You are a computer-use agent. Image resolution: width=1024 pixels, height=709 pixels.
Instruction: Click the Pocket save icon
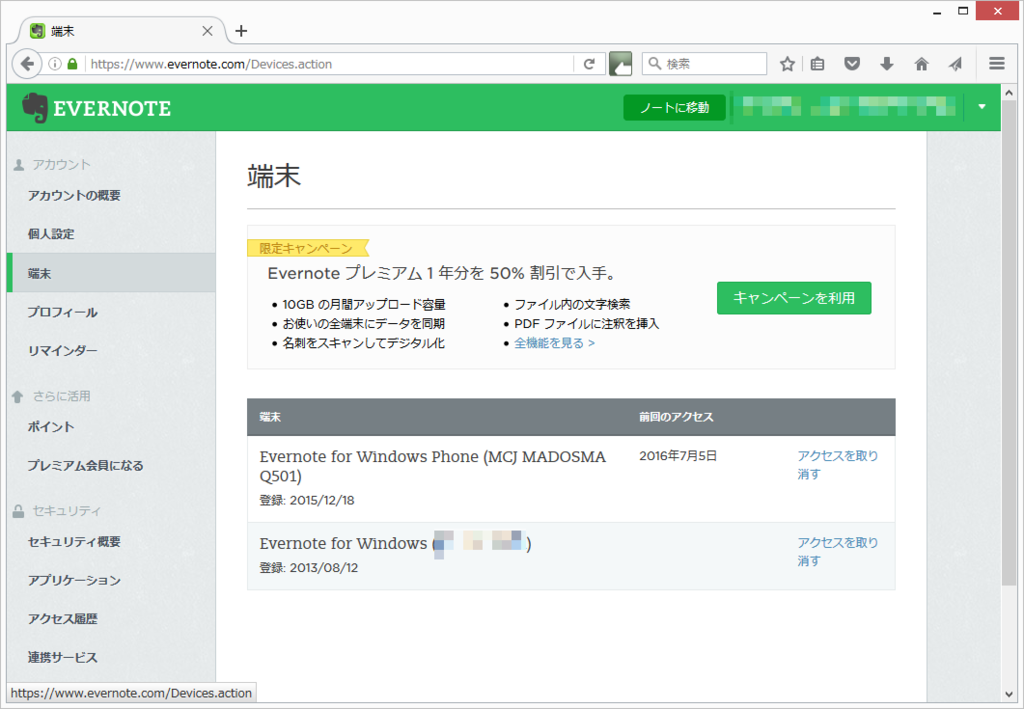pyautogui.click(x=852, y=64)
